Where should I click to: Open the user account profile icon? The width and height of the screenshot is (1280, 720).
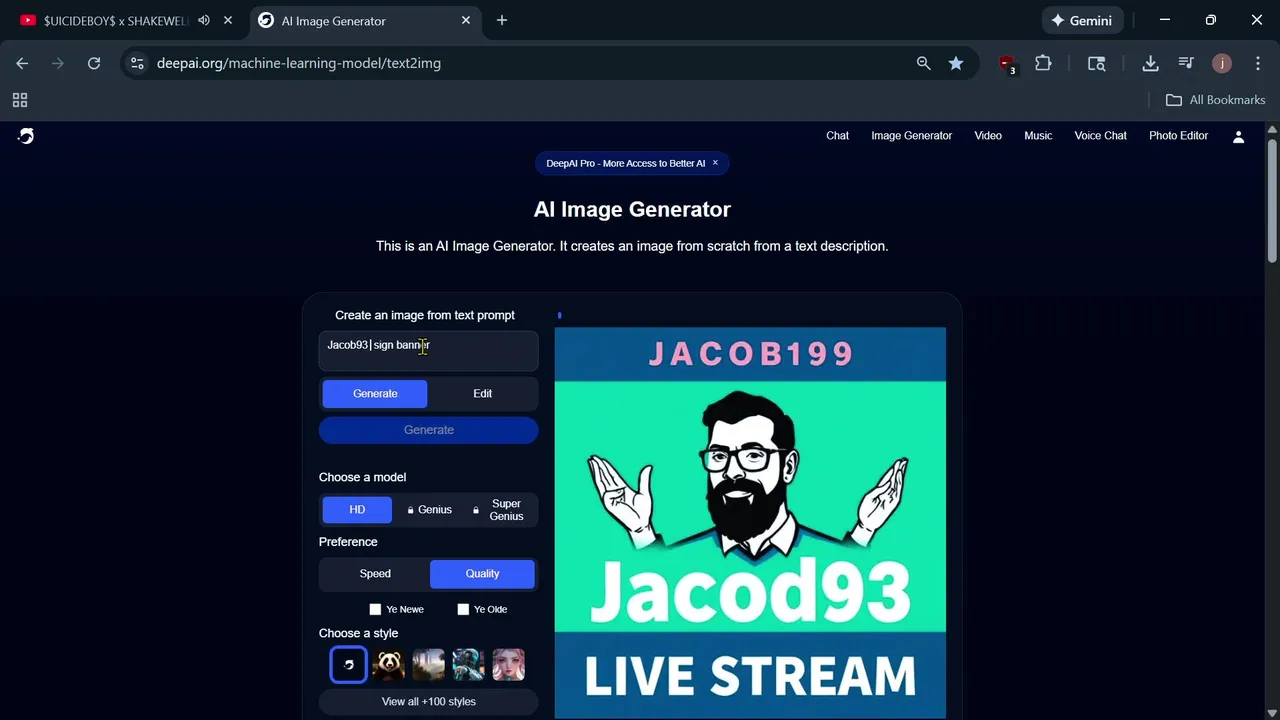[x=1238, y=137]
